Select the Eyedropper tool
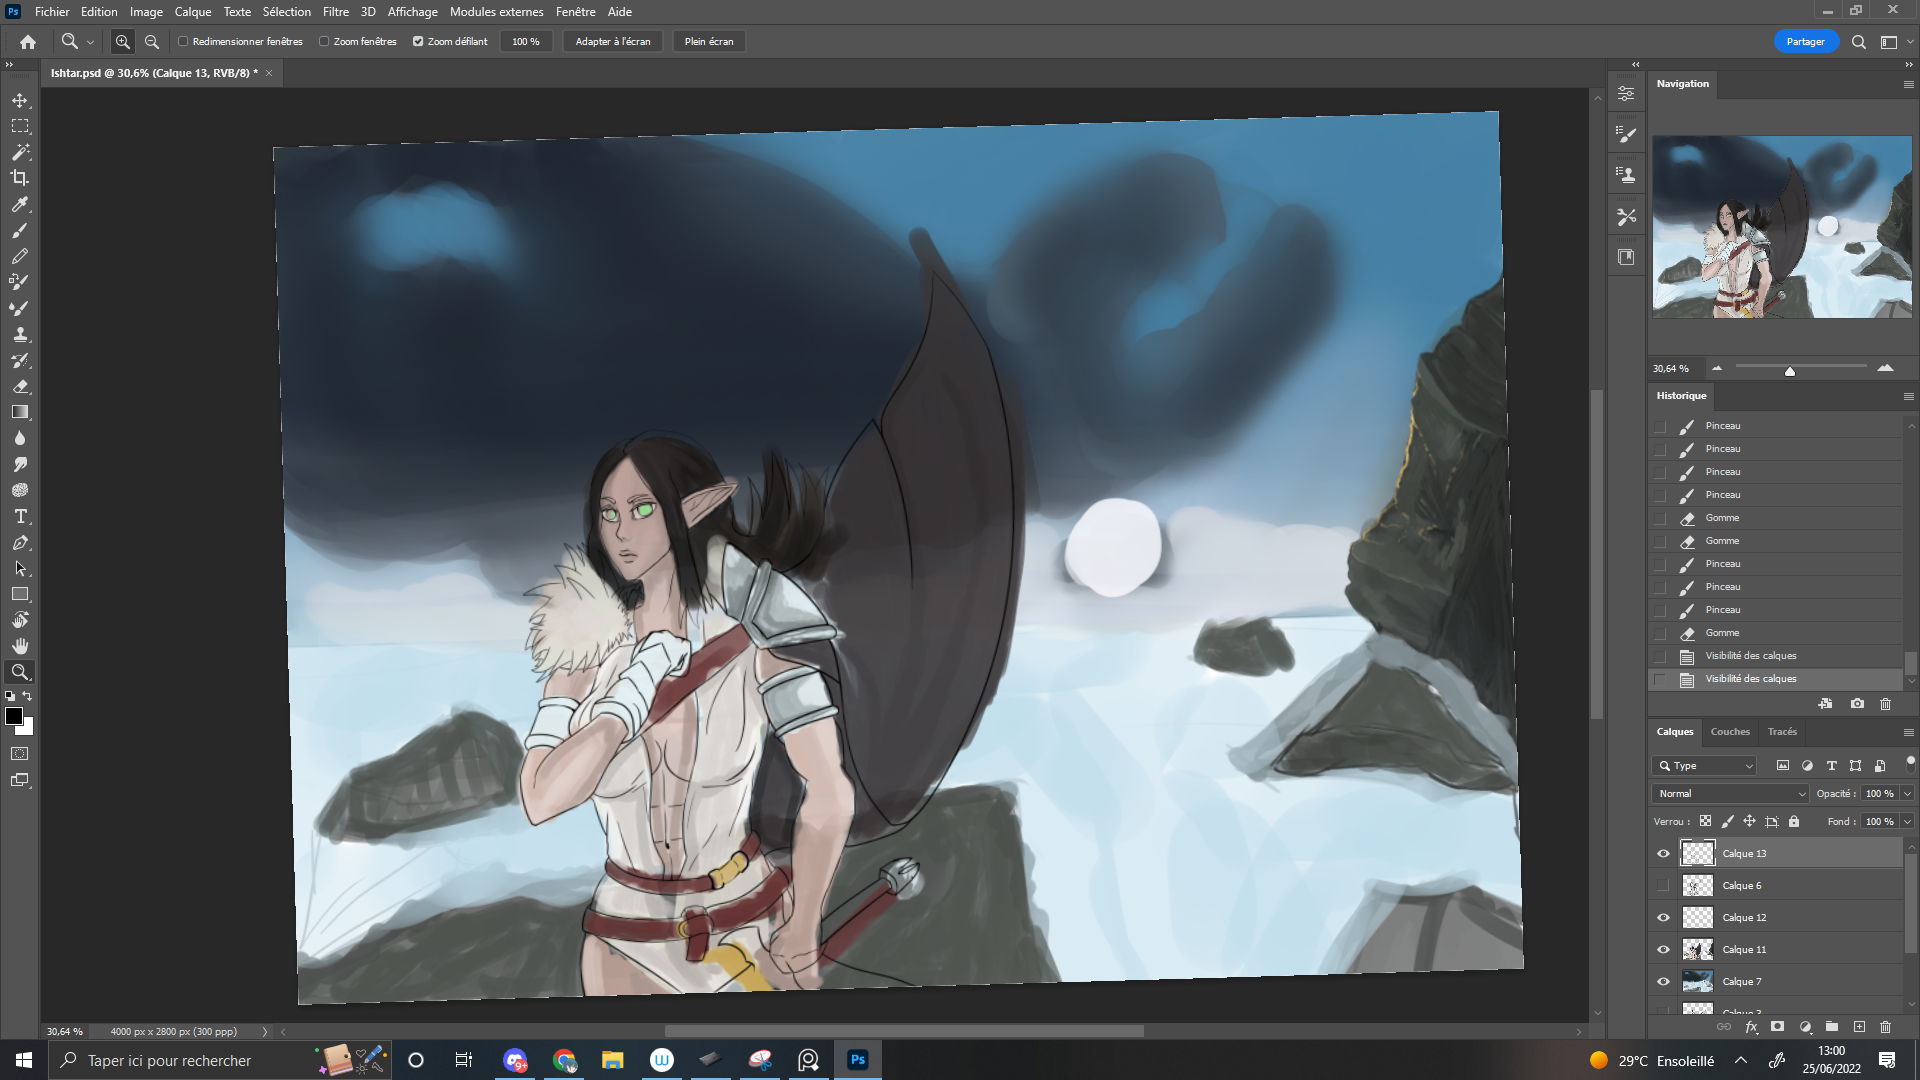 [20, 204]
